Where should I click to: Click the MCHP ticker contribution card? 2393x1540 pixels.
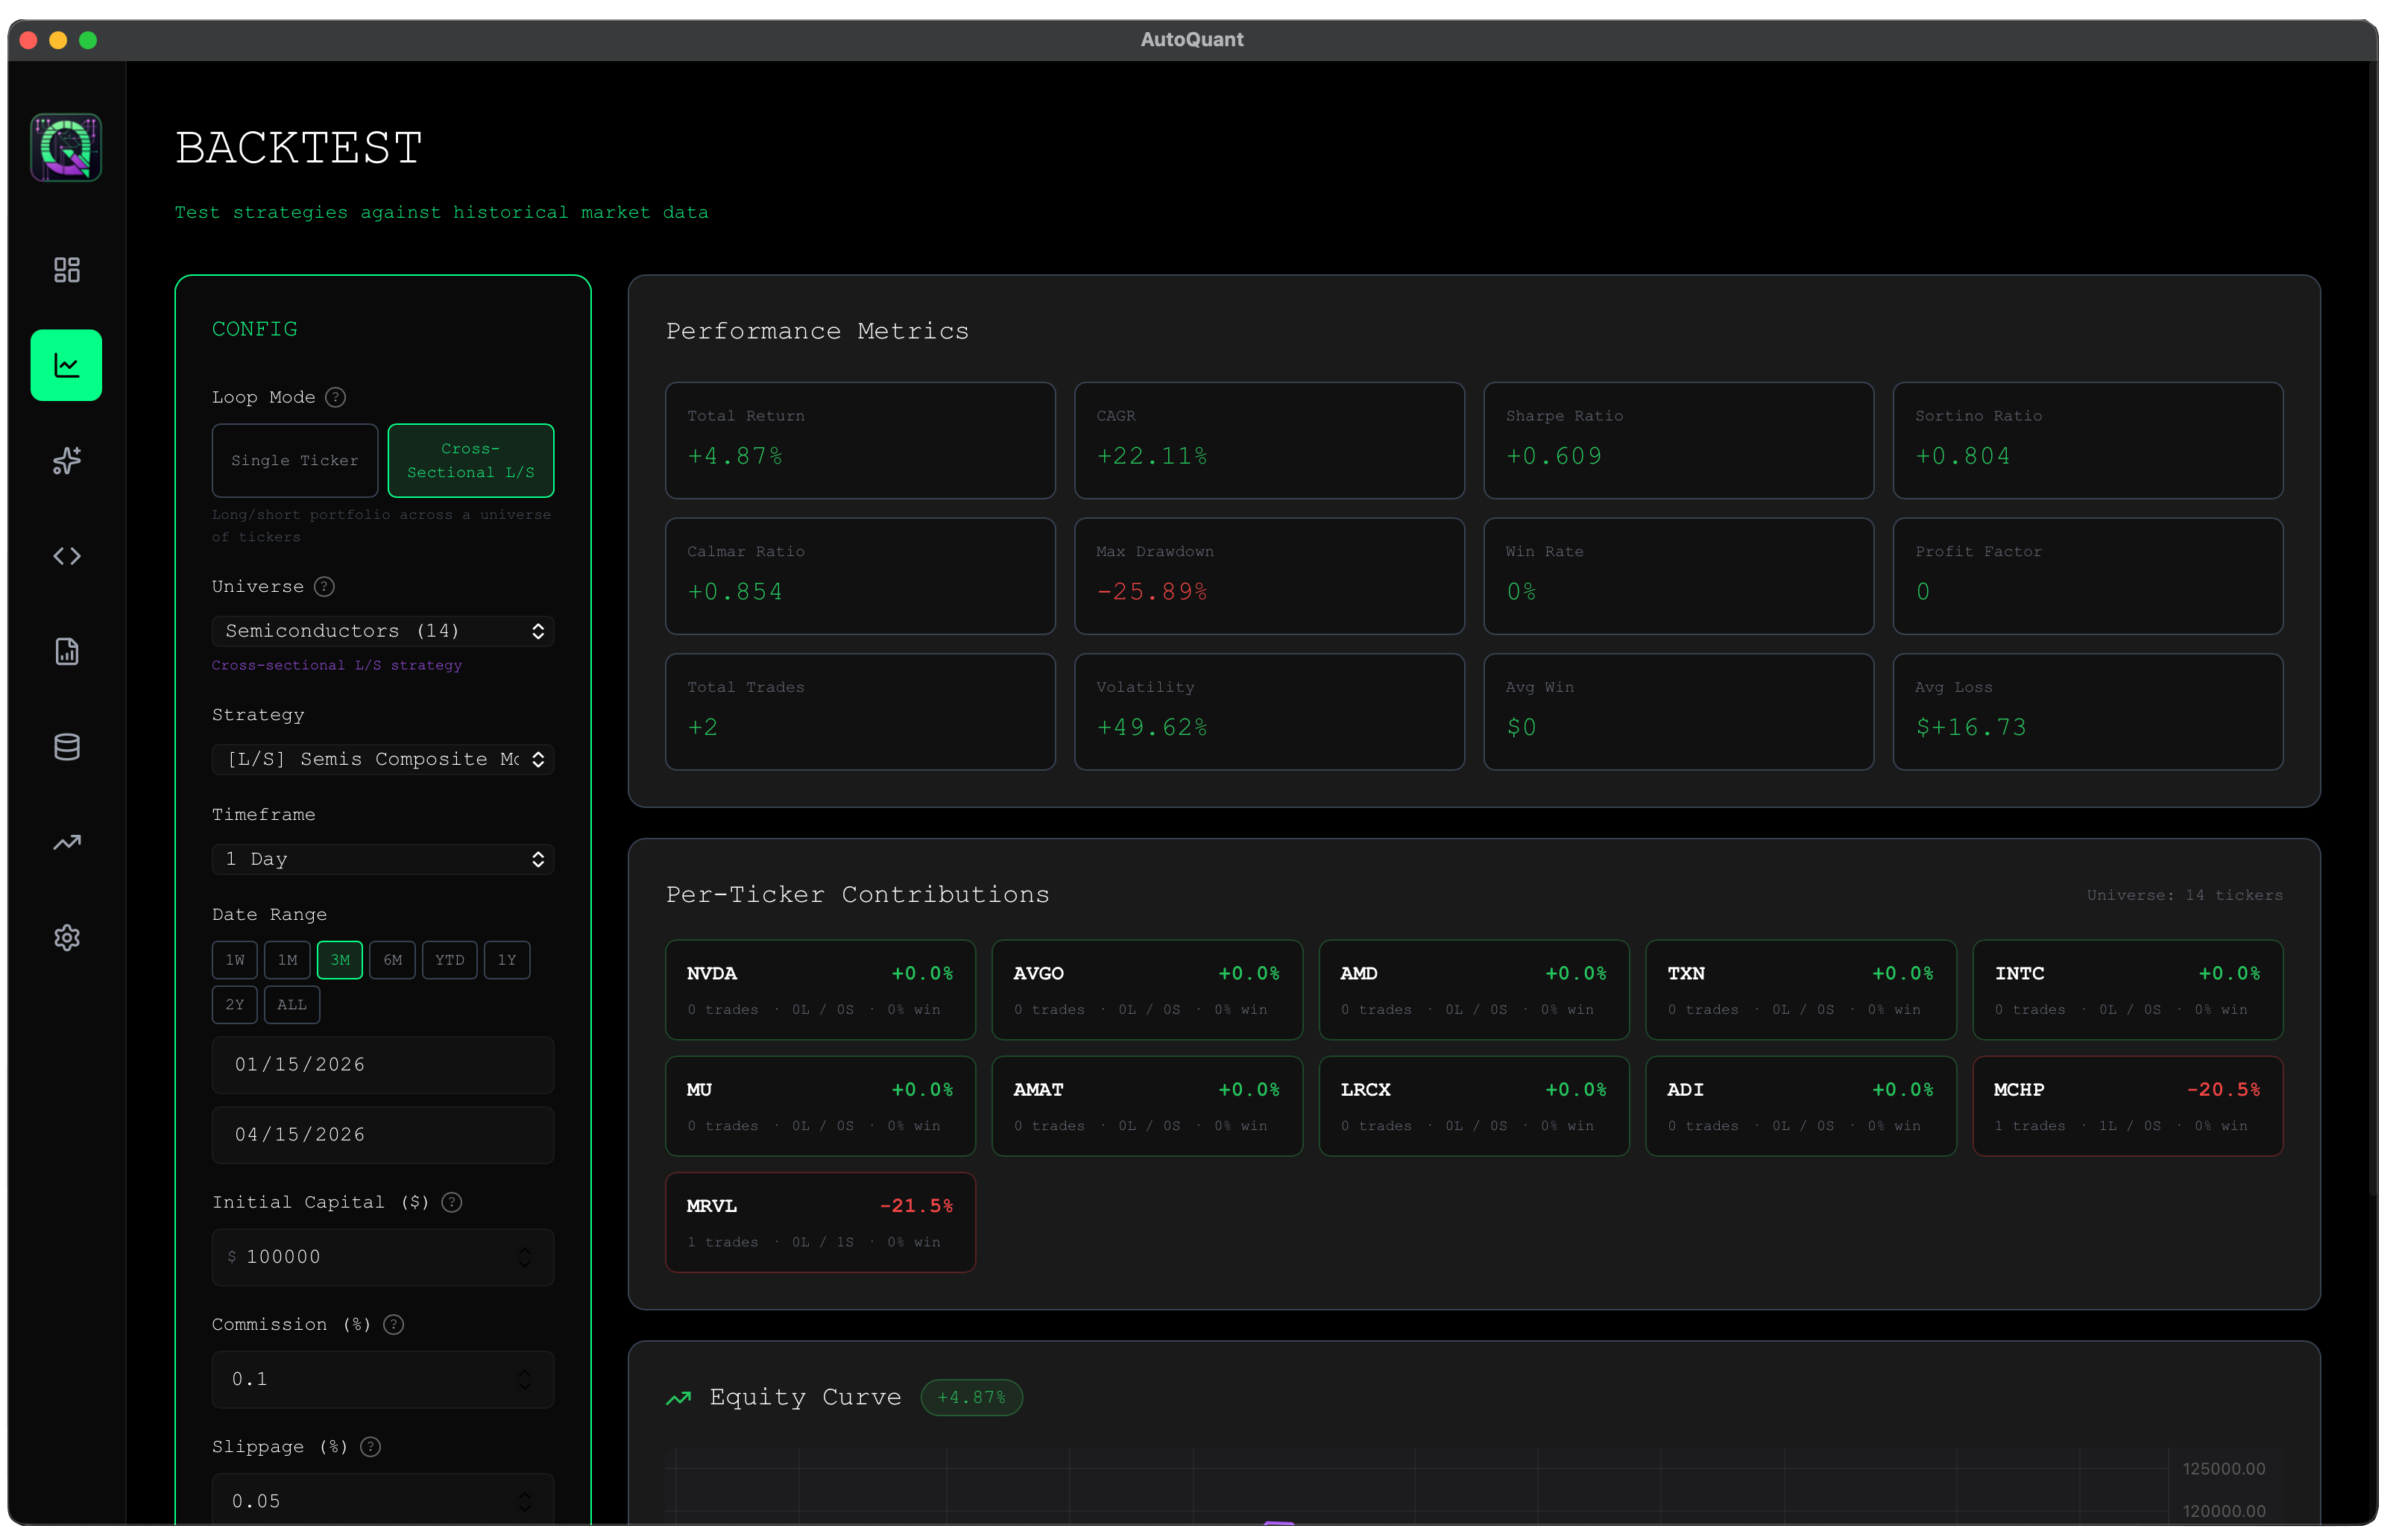pos(2127,1106)
